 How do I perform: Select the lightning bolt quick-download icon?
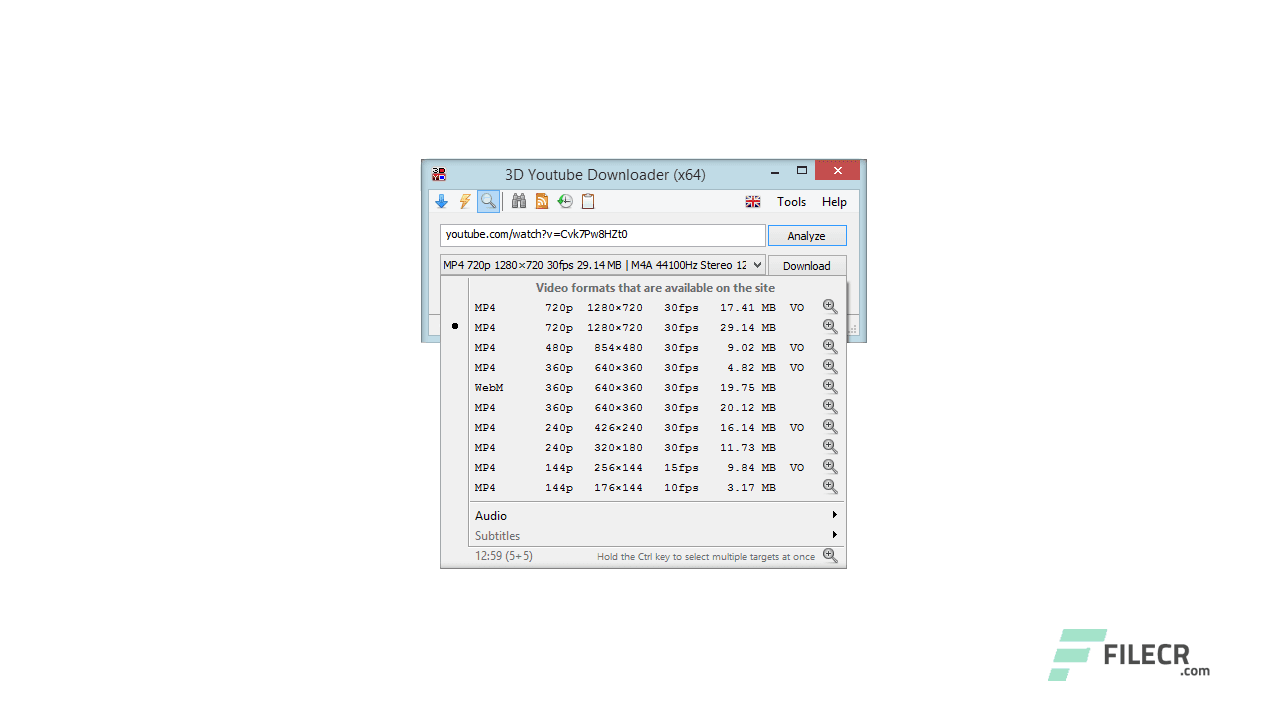coord(464,201)
